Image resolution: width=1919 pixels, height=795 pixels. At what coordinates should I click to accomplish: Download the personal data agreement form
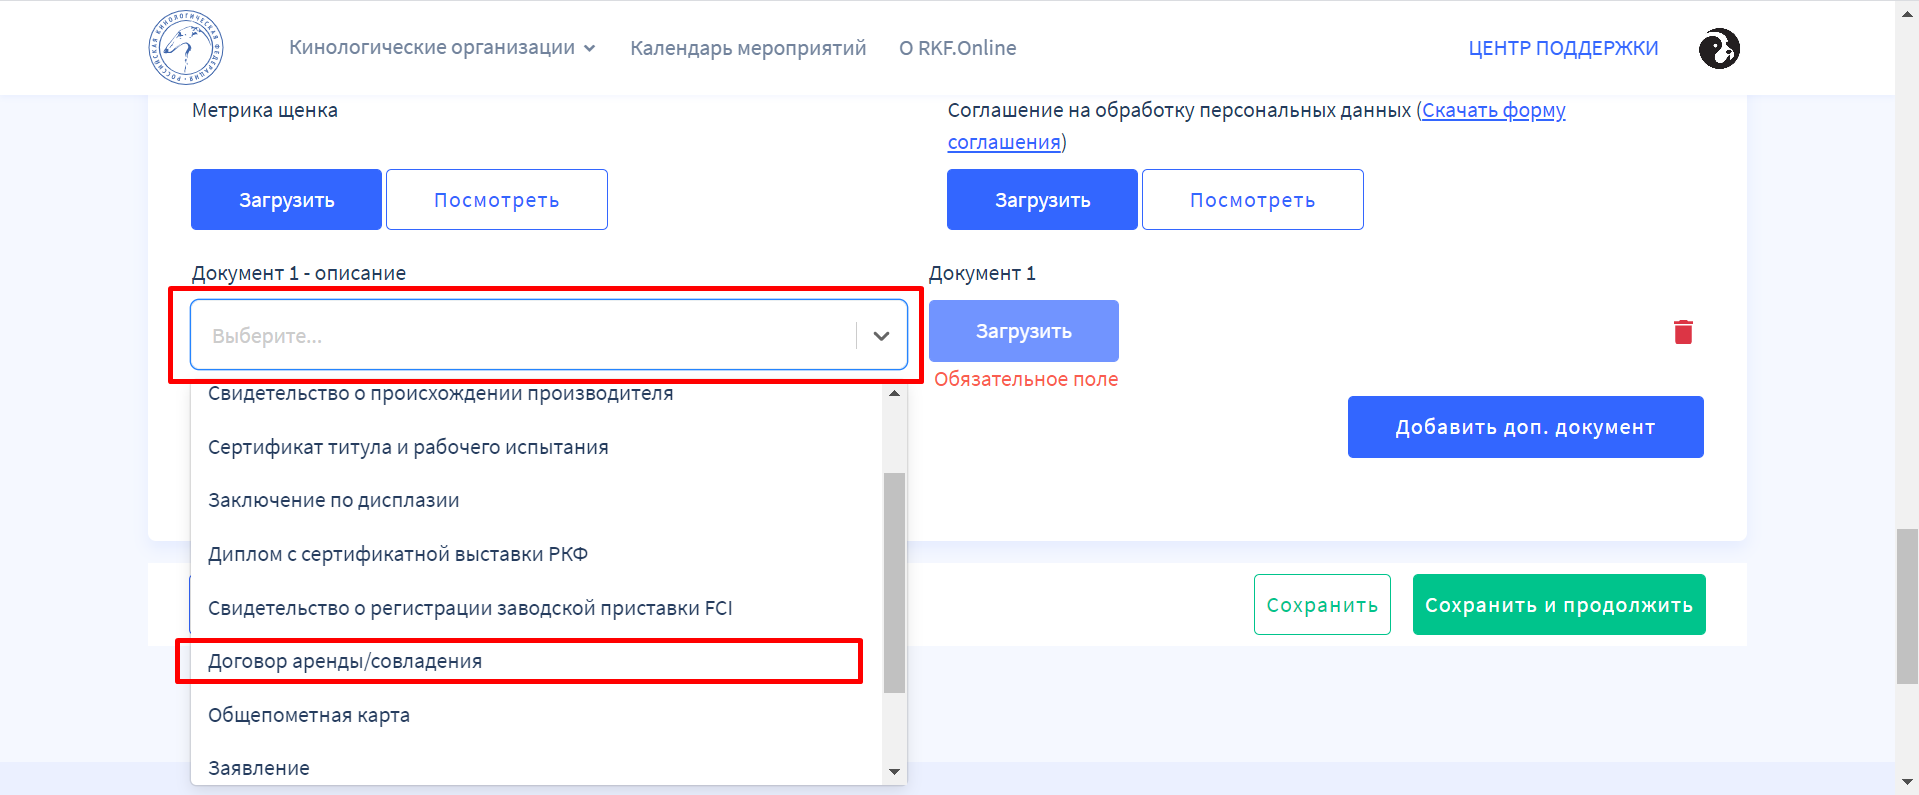[x=1493, y=111]
